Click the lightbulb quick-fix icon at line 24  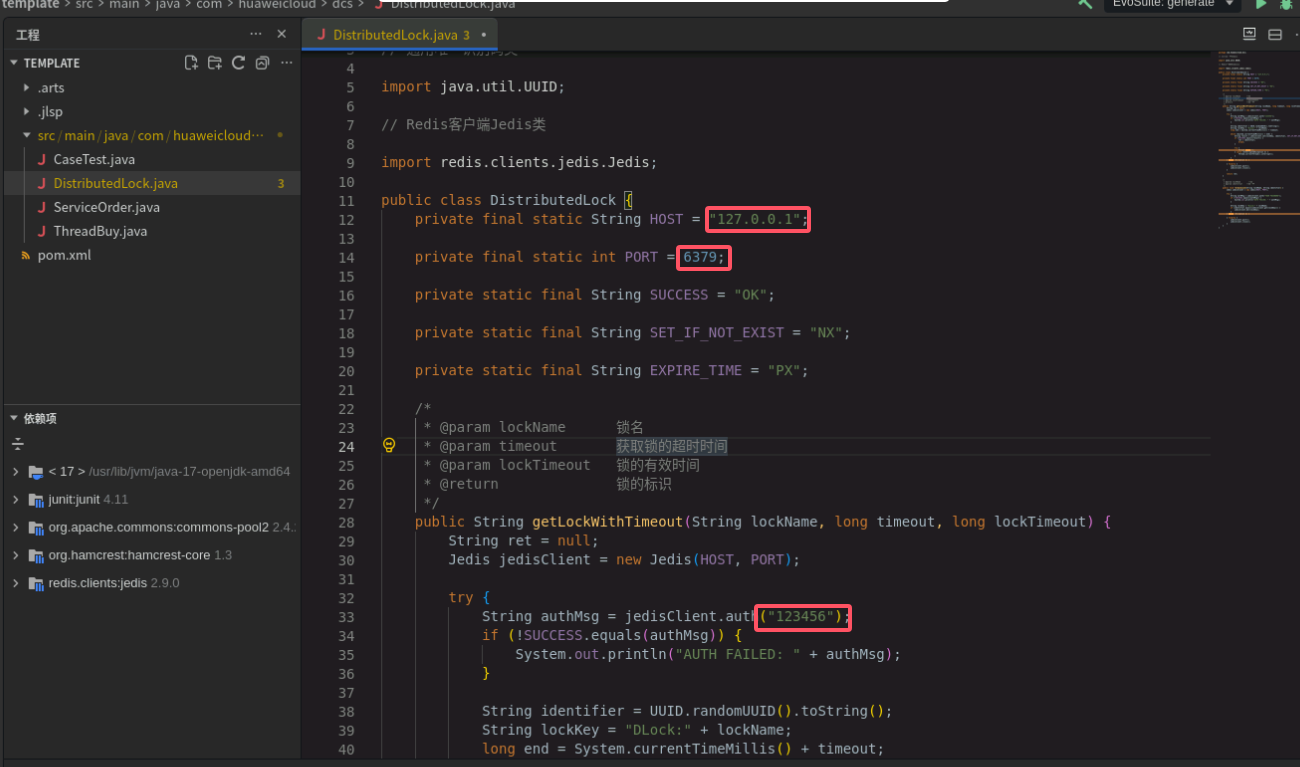[x=390, y=445]
